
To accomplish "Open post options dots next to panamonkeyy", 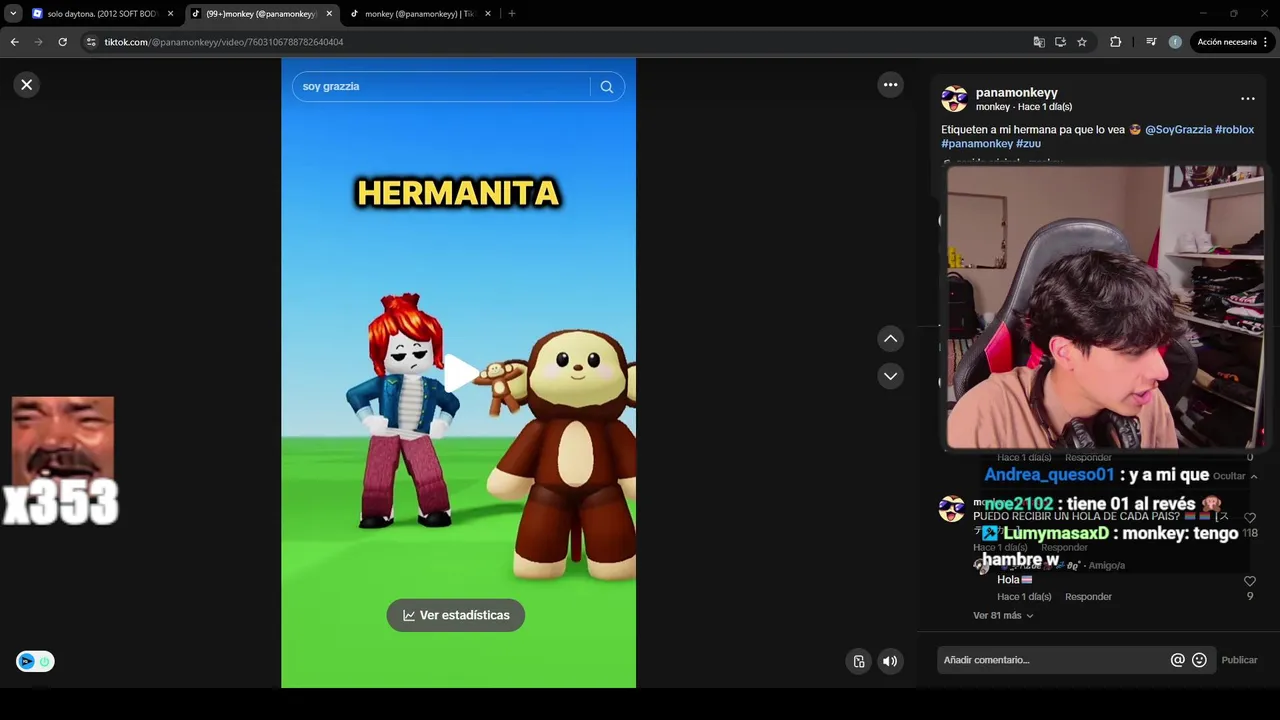I will 1247,99.
